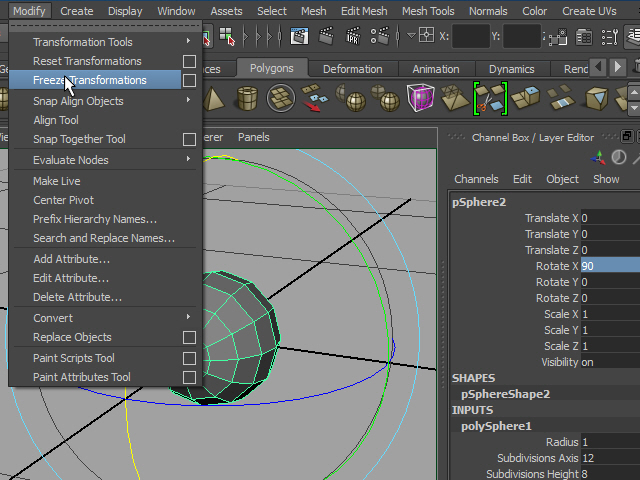Open the Mesh Tools menu

pos(428,11)
